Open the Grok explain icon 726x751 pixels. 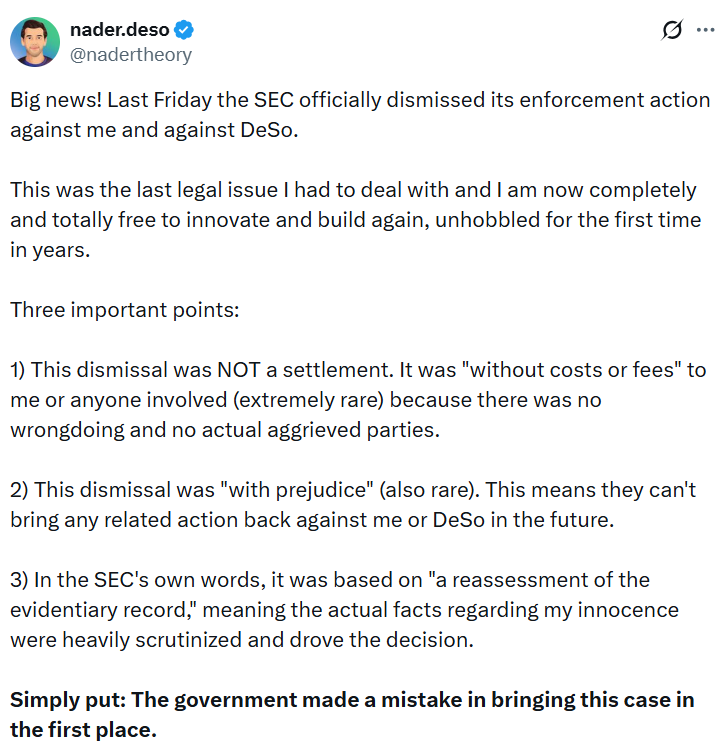click(673, 30)
